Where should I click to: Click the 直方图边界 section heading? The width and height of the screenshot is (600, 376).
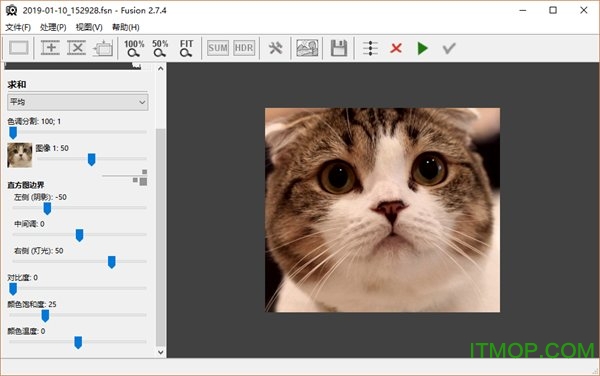[26, 185]
